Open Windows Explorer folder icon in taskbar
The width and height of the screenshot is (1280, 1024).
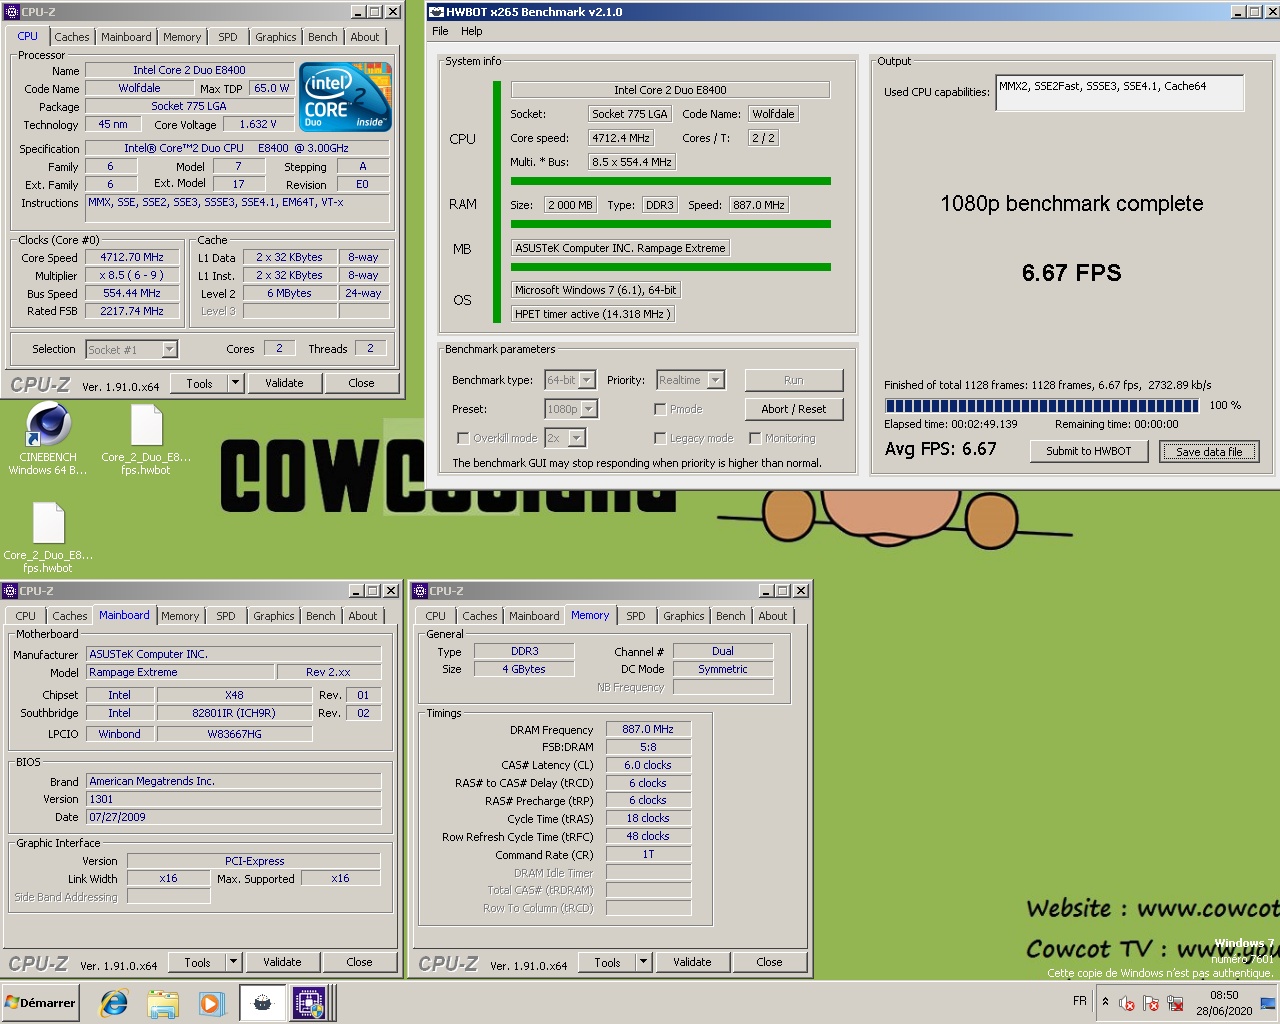coord(163,1003)
